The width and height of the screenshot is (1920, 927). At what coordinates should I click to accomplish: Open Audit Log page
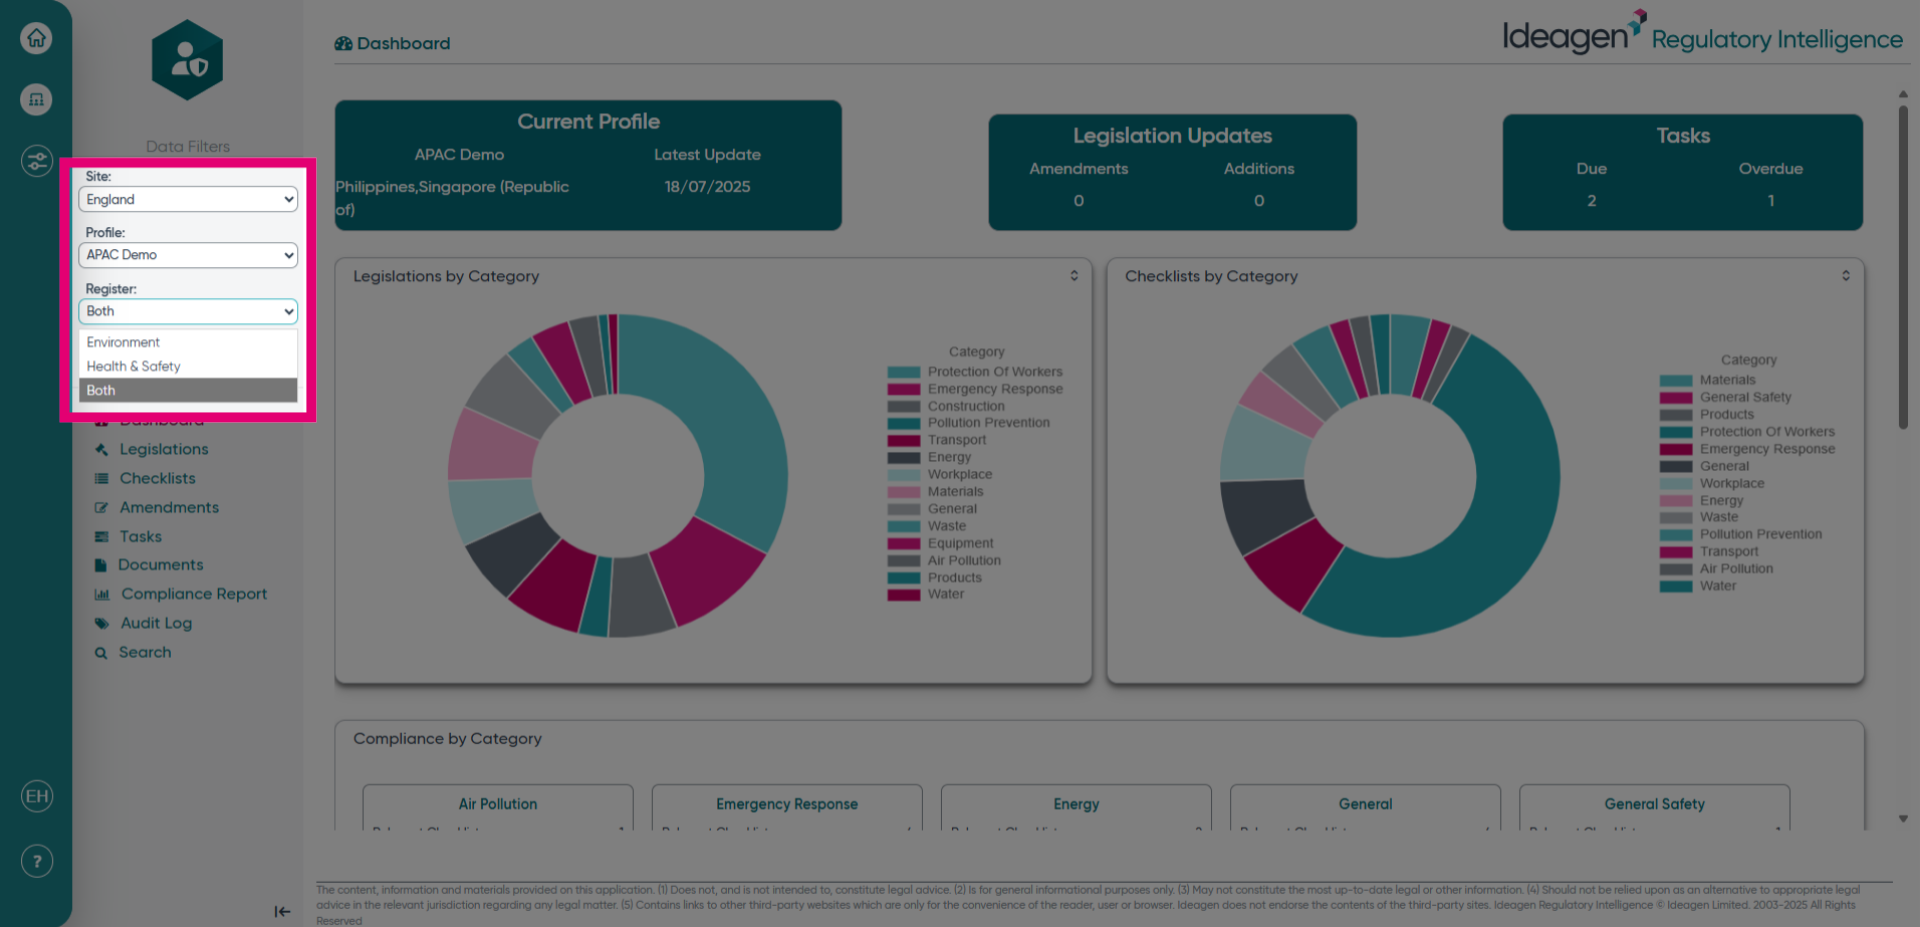coord(156,623)
